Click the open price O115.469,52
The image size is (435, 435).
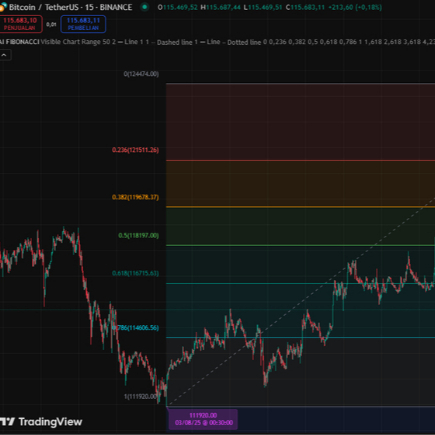pos(177,7)
